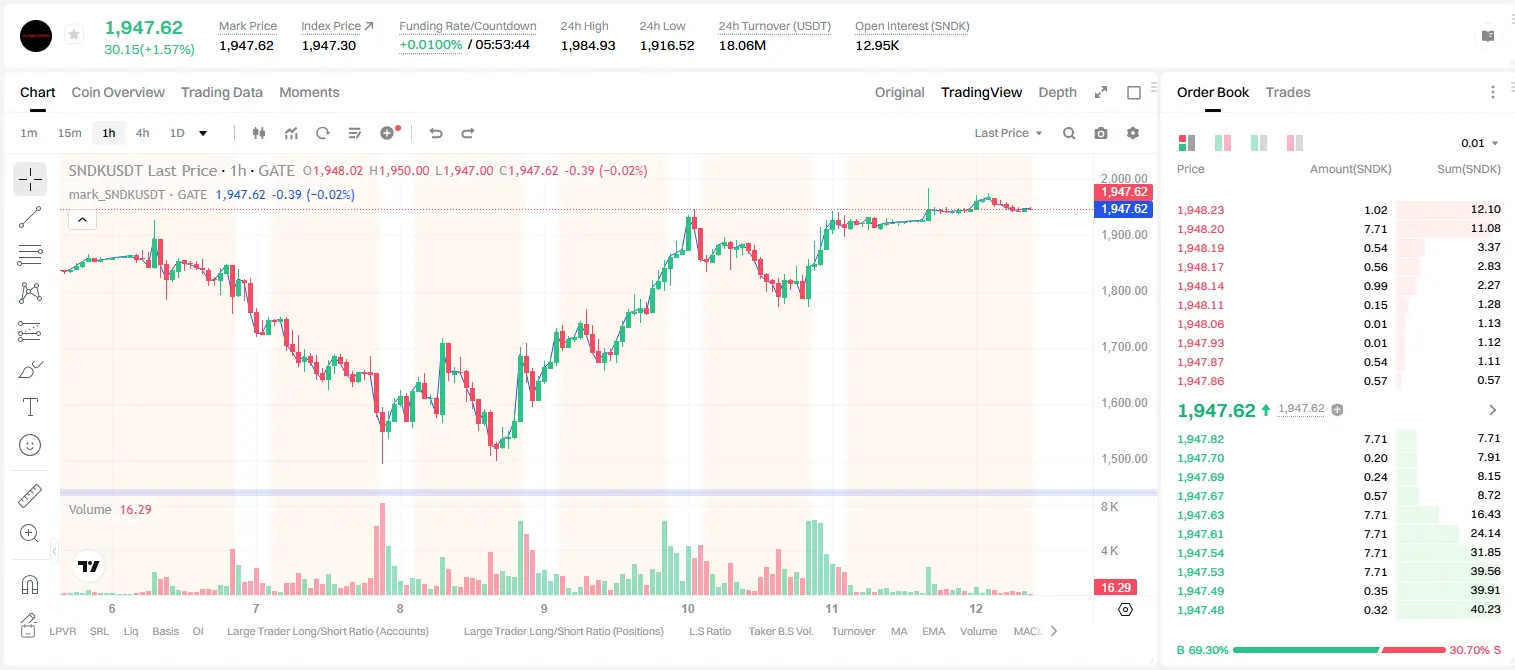The height and width of the screenshot is (670, 1515).
Task: Toggle magnet mode for drawings
Action: tap(30, 584)
